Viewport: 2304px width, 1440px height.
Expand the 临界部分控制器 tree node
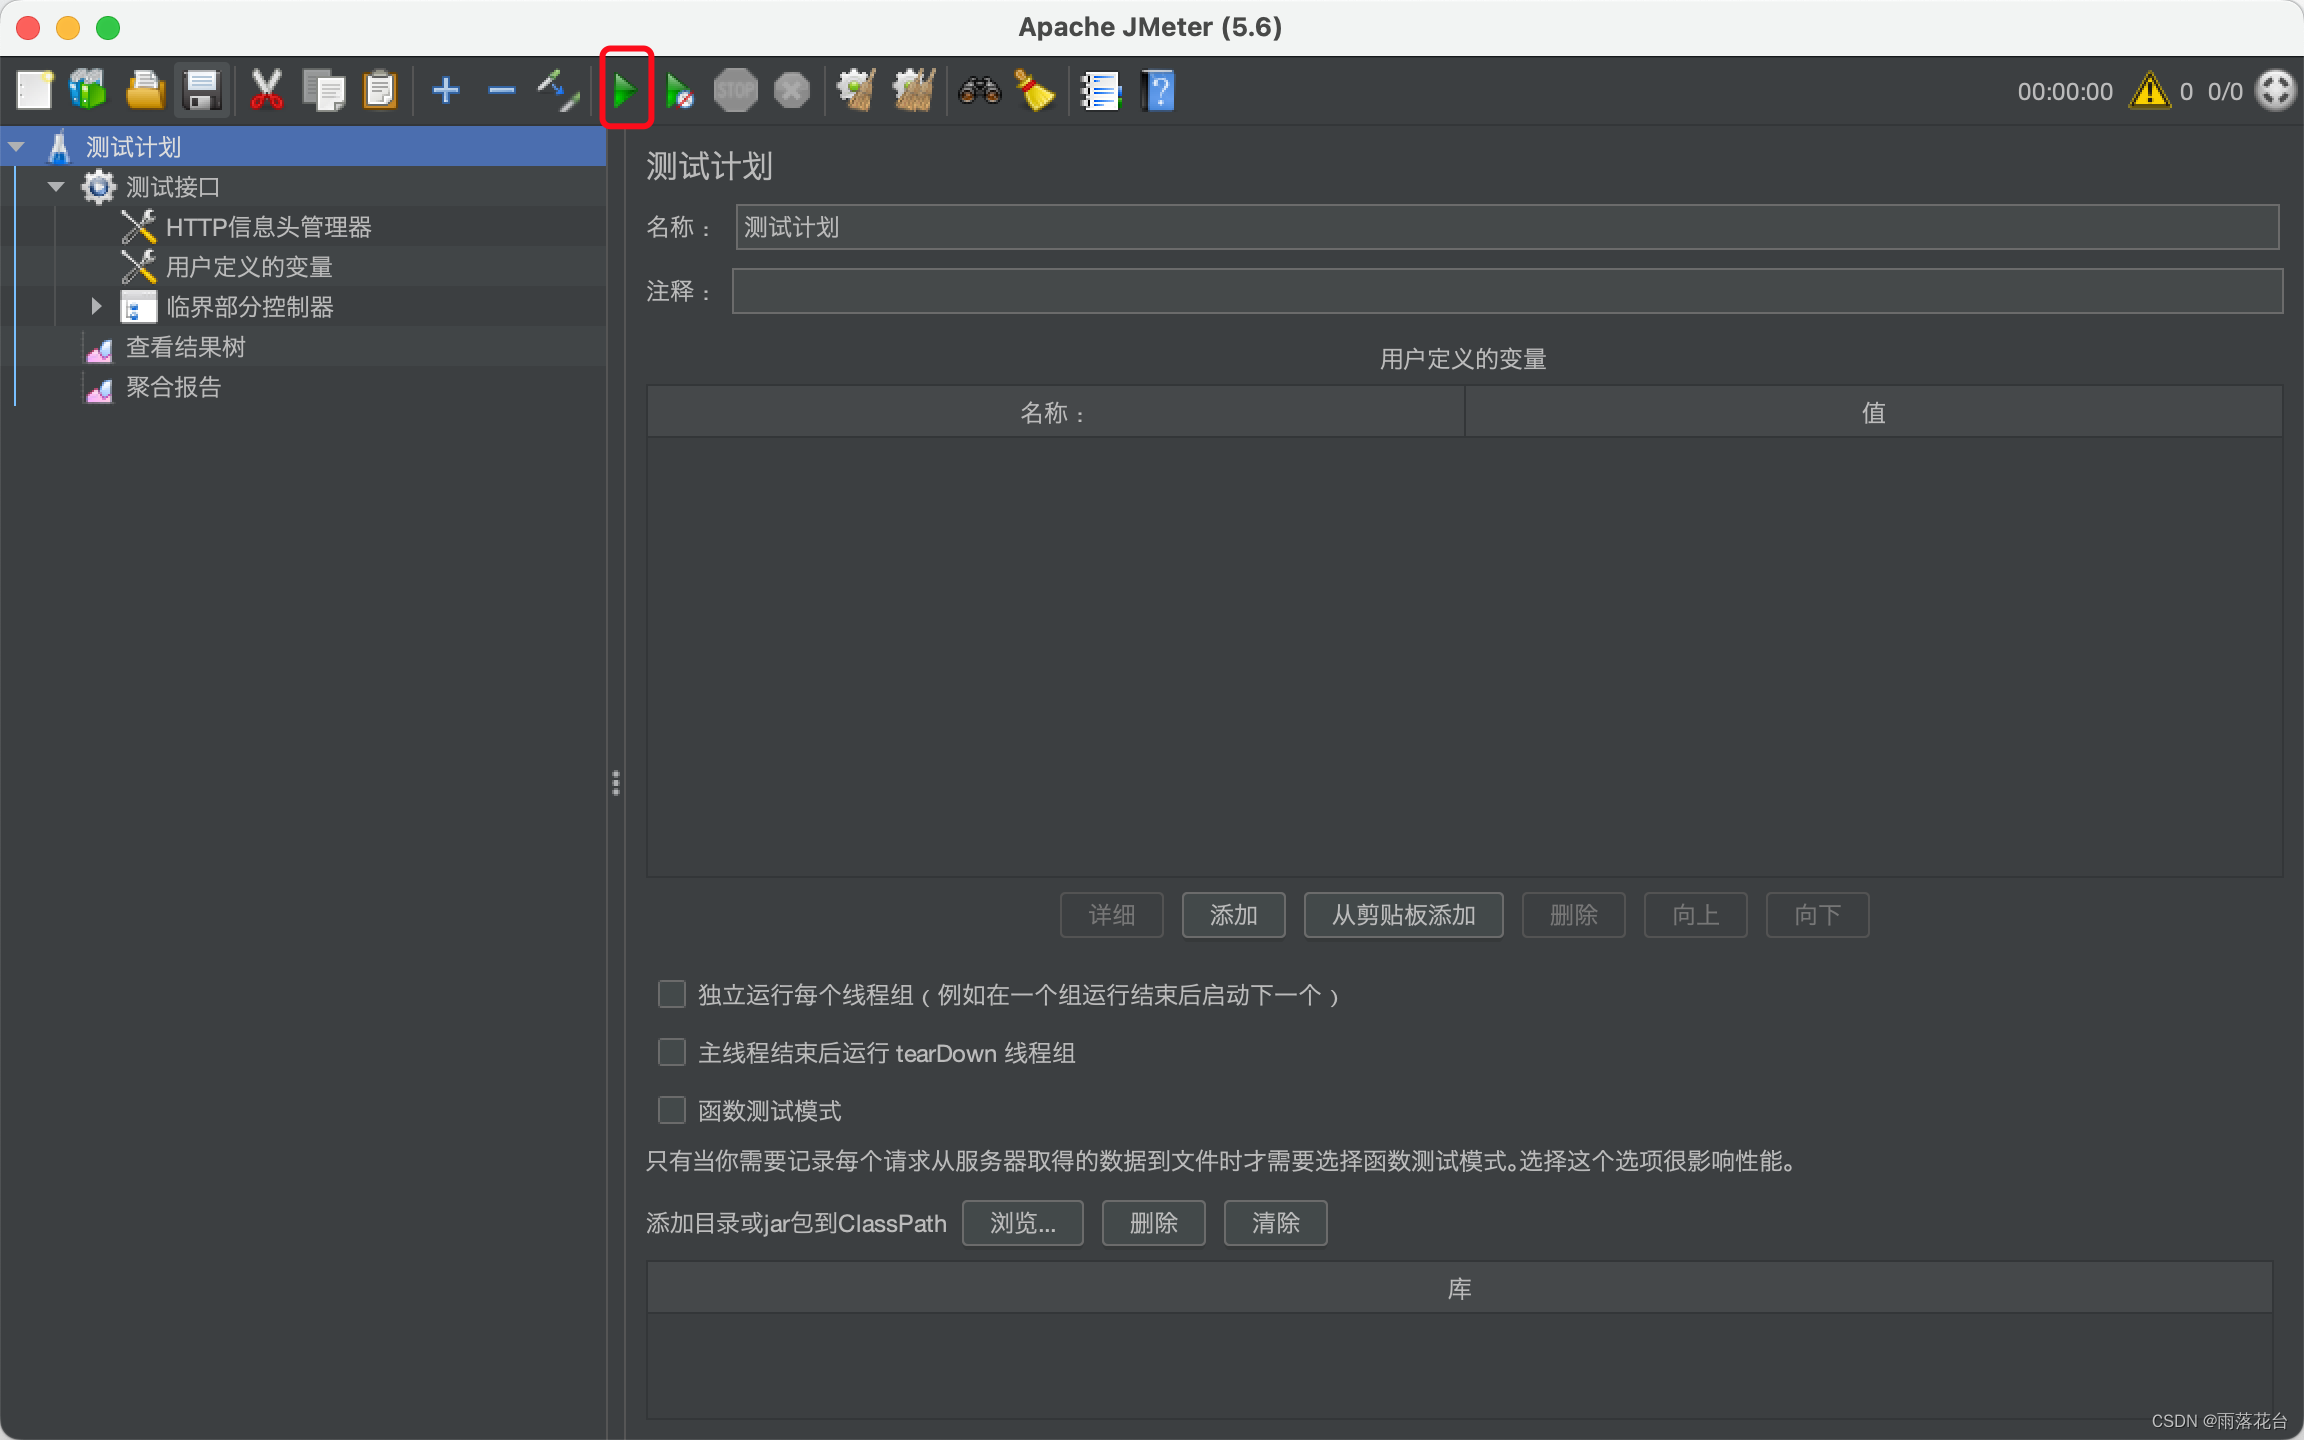96,306
